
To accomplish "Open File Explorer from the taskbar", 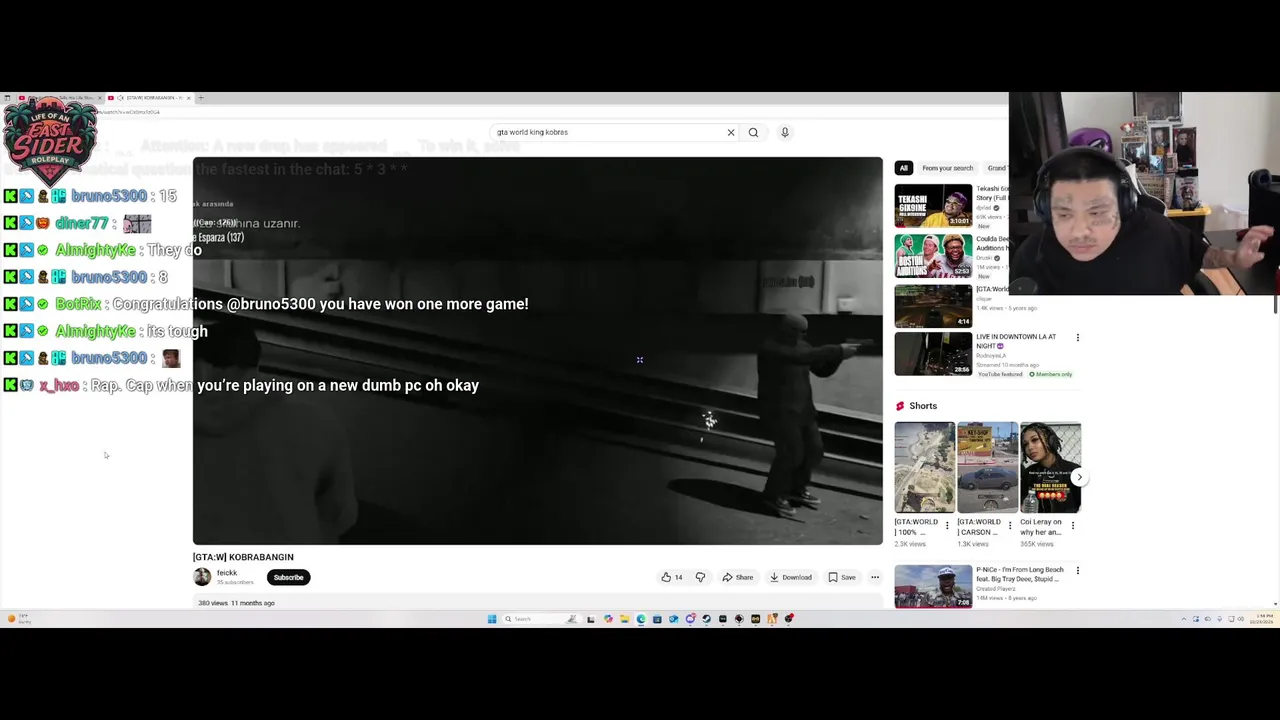I will click(x=624, y=619).
